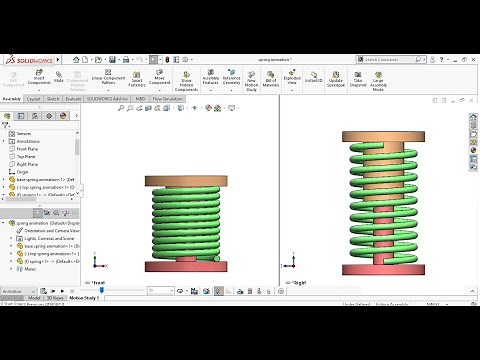Click Update Speedpak

click(336, 79)
